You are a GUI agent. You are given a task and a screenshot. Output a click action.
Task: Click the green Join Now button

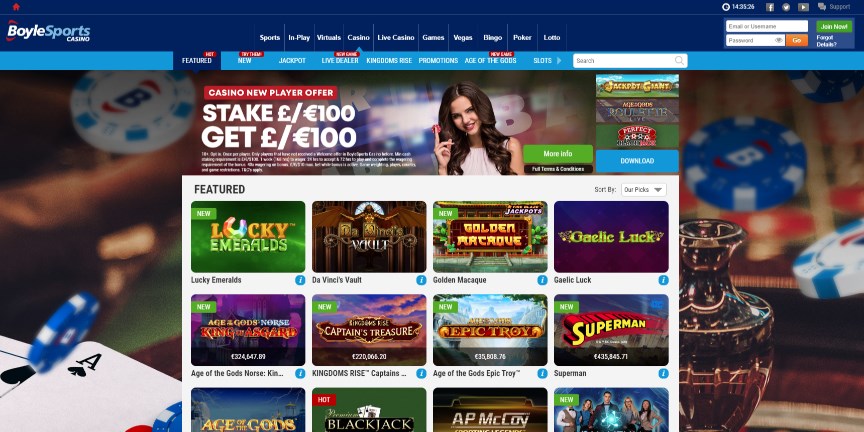point(834,26)
